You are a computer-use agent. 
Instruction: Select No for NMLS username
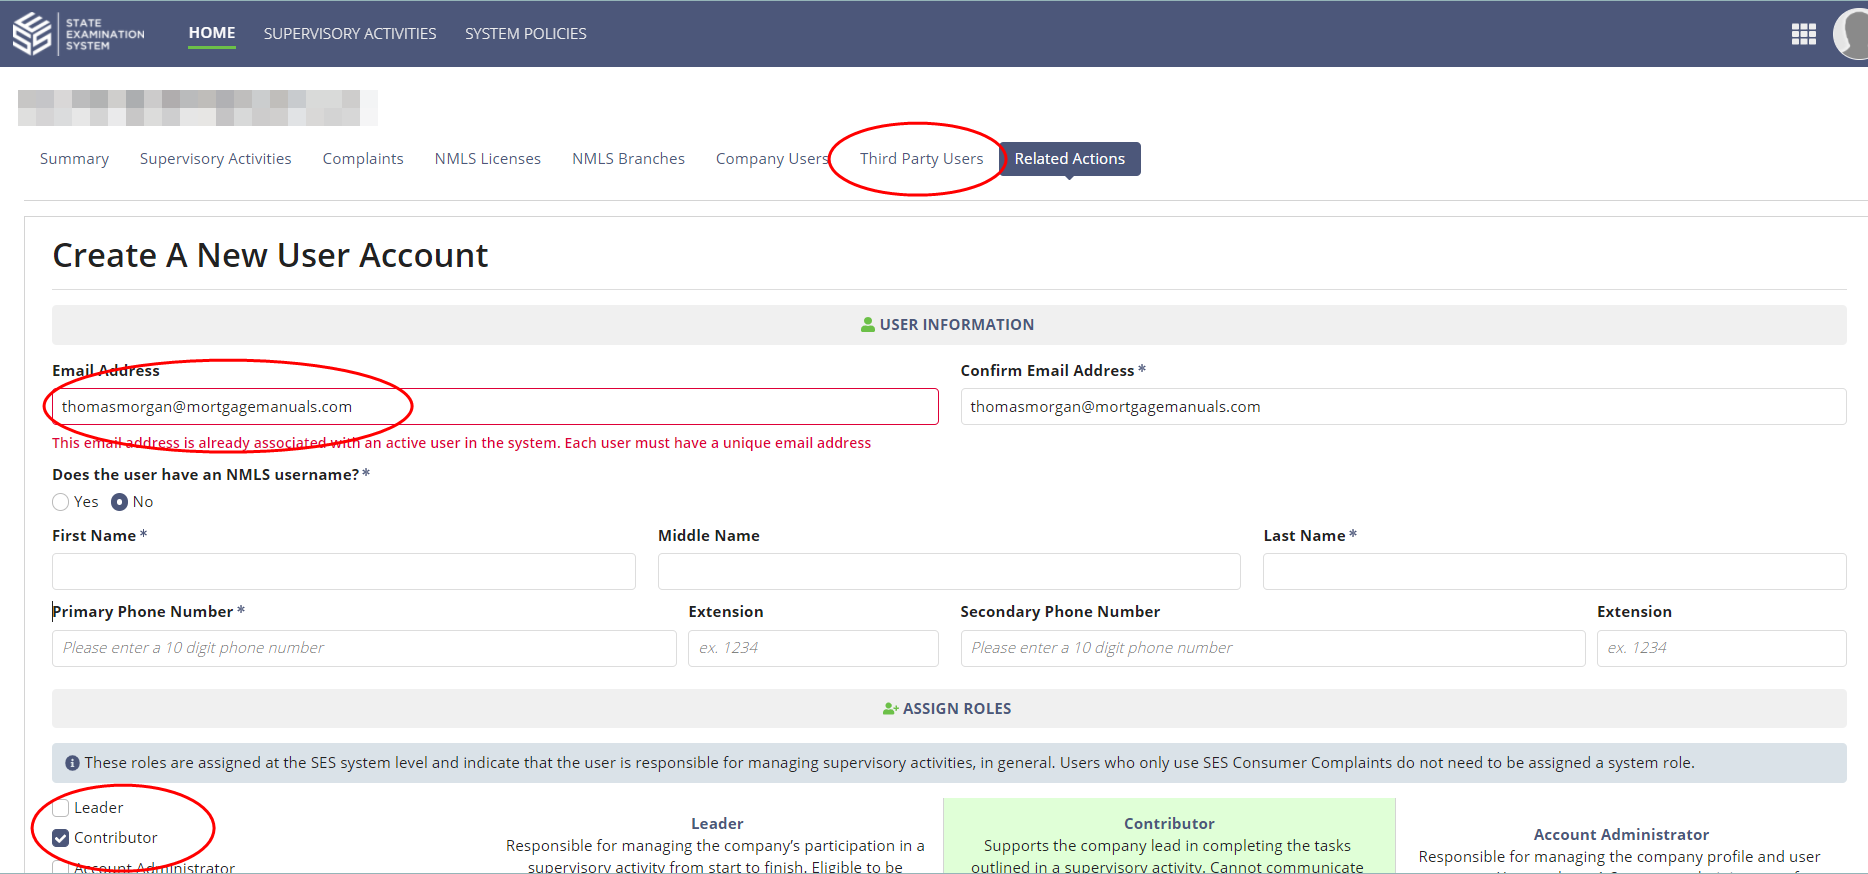point(120,502)
